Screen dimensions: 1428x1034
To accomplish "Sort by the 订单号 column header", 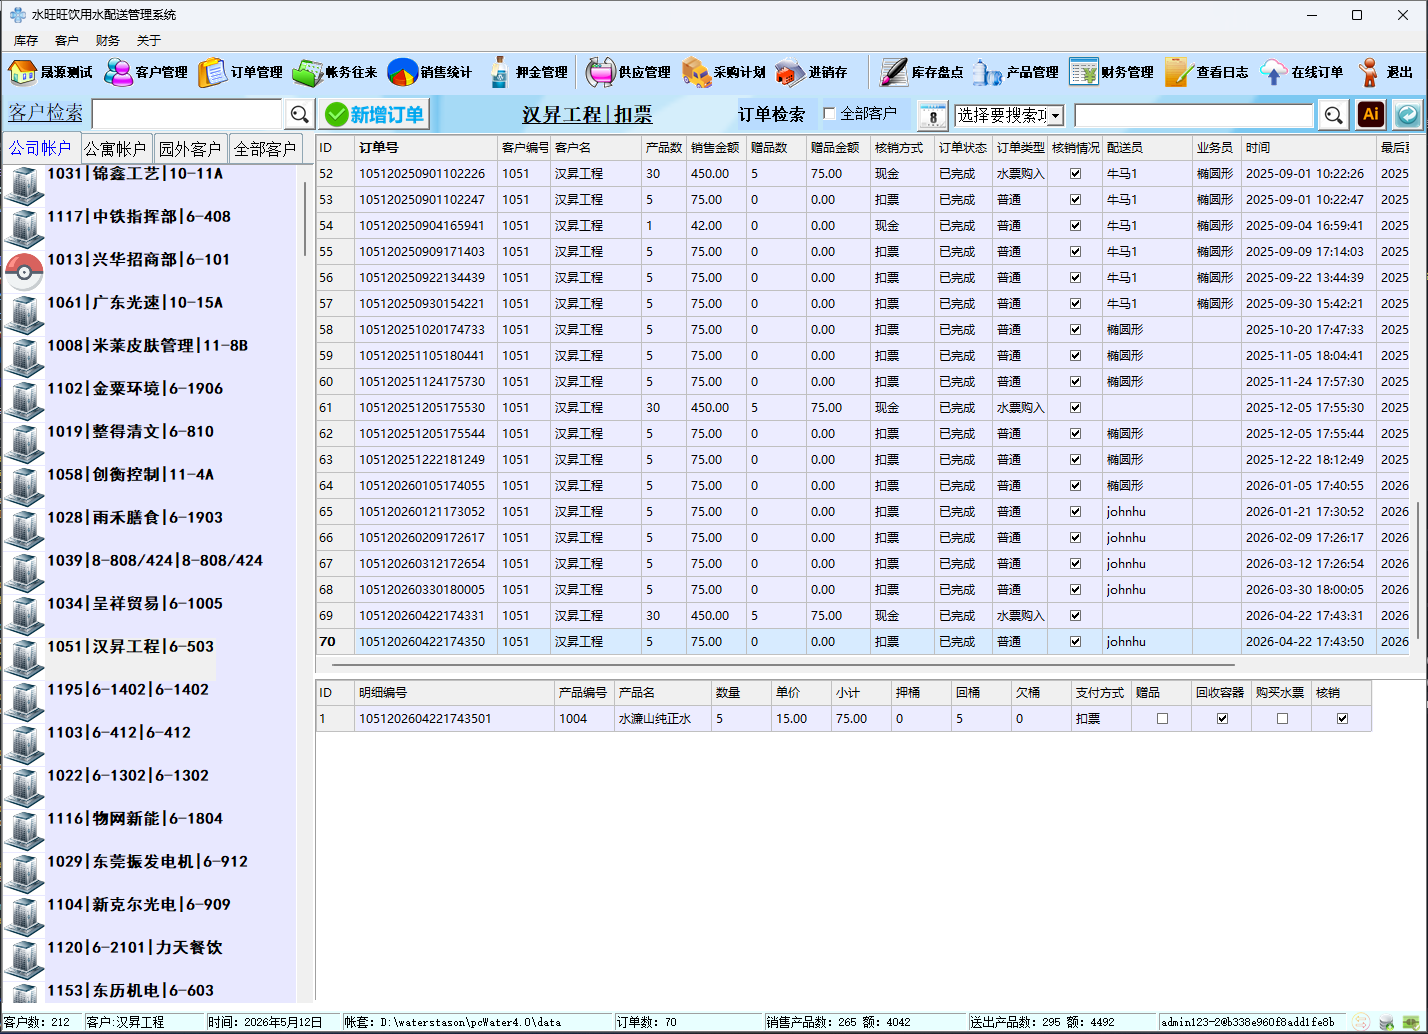I will coord(426,147).
